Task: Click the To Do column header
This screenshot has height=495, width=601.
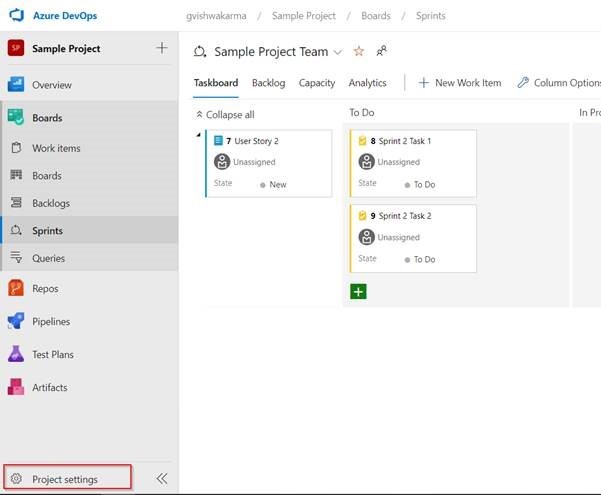Action: pyautogui.click(x=362, y=112)
